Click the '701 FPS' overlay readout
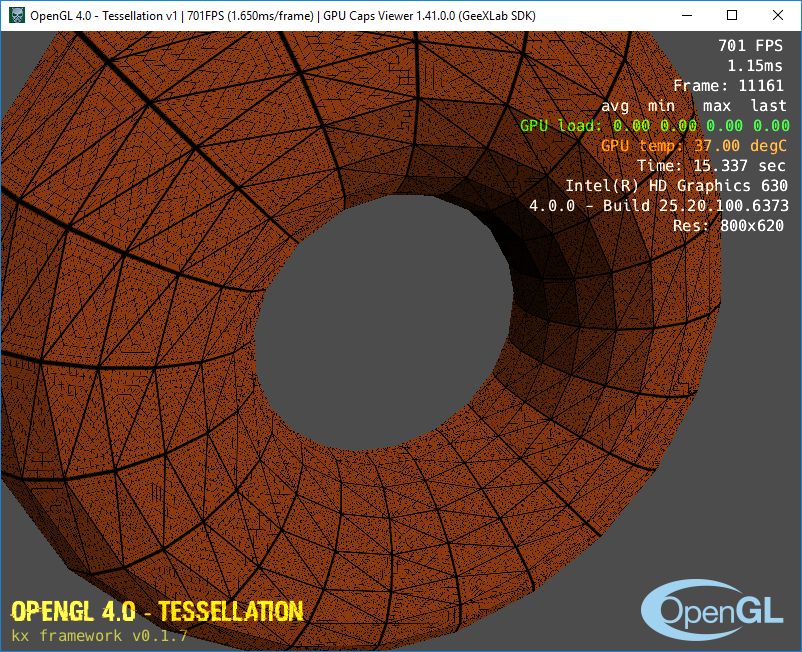 pos(750,46)
